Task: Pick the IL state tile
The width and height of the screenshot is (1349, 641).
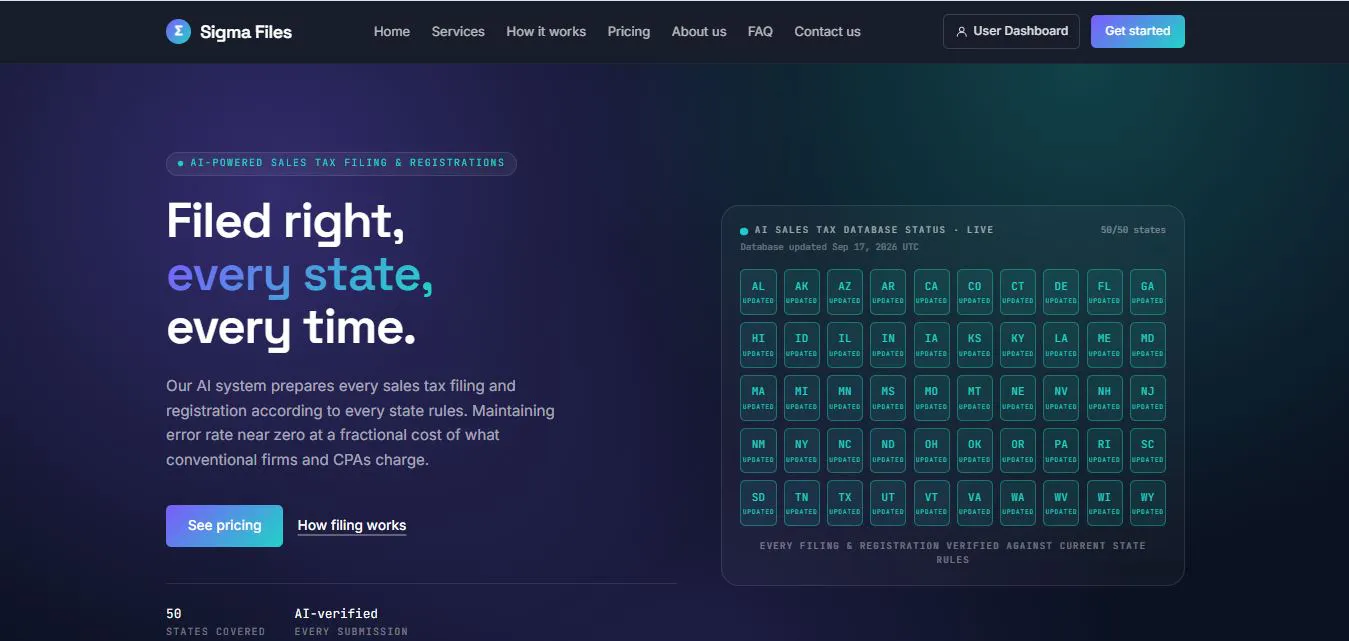Action: click(845, 344)
